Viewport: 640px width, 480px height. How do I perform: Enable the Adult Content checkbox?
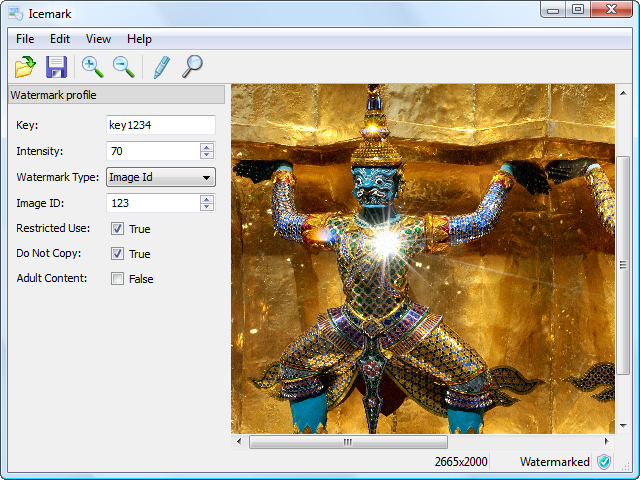[117, 279]
